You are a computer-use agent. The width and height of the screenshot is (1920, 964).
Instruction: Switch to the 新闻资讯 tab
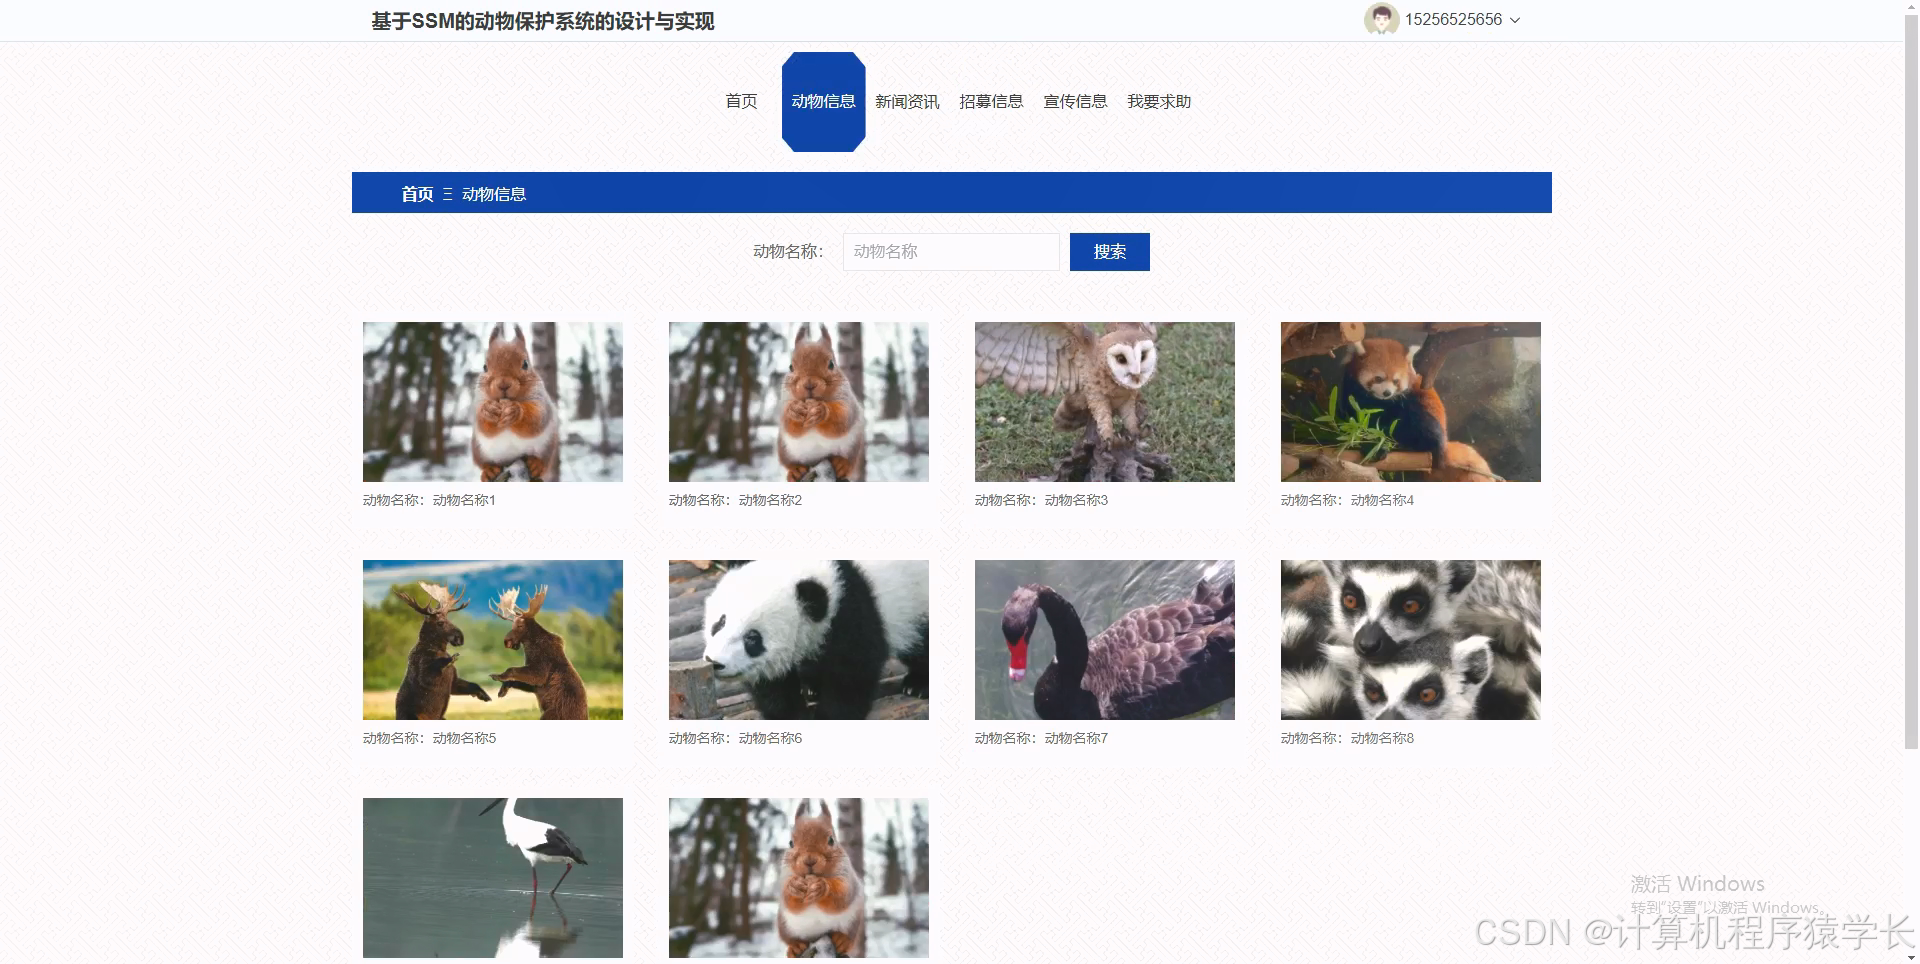tap(905, 101)
